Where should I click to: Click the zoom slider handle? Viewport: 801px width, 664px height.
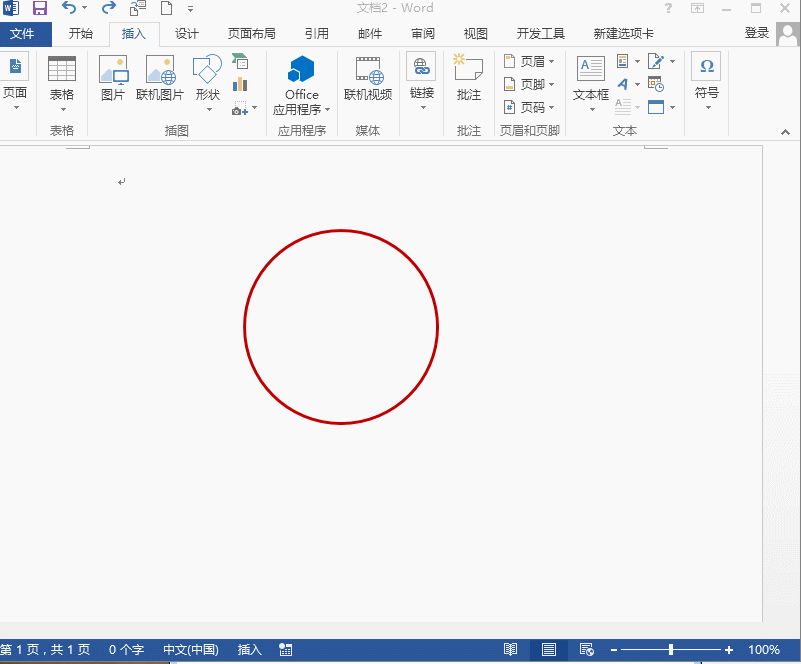coord(671,650)
